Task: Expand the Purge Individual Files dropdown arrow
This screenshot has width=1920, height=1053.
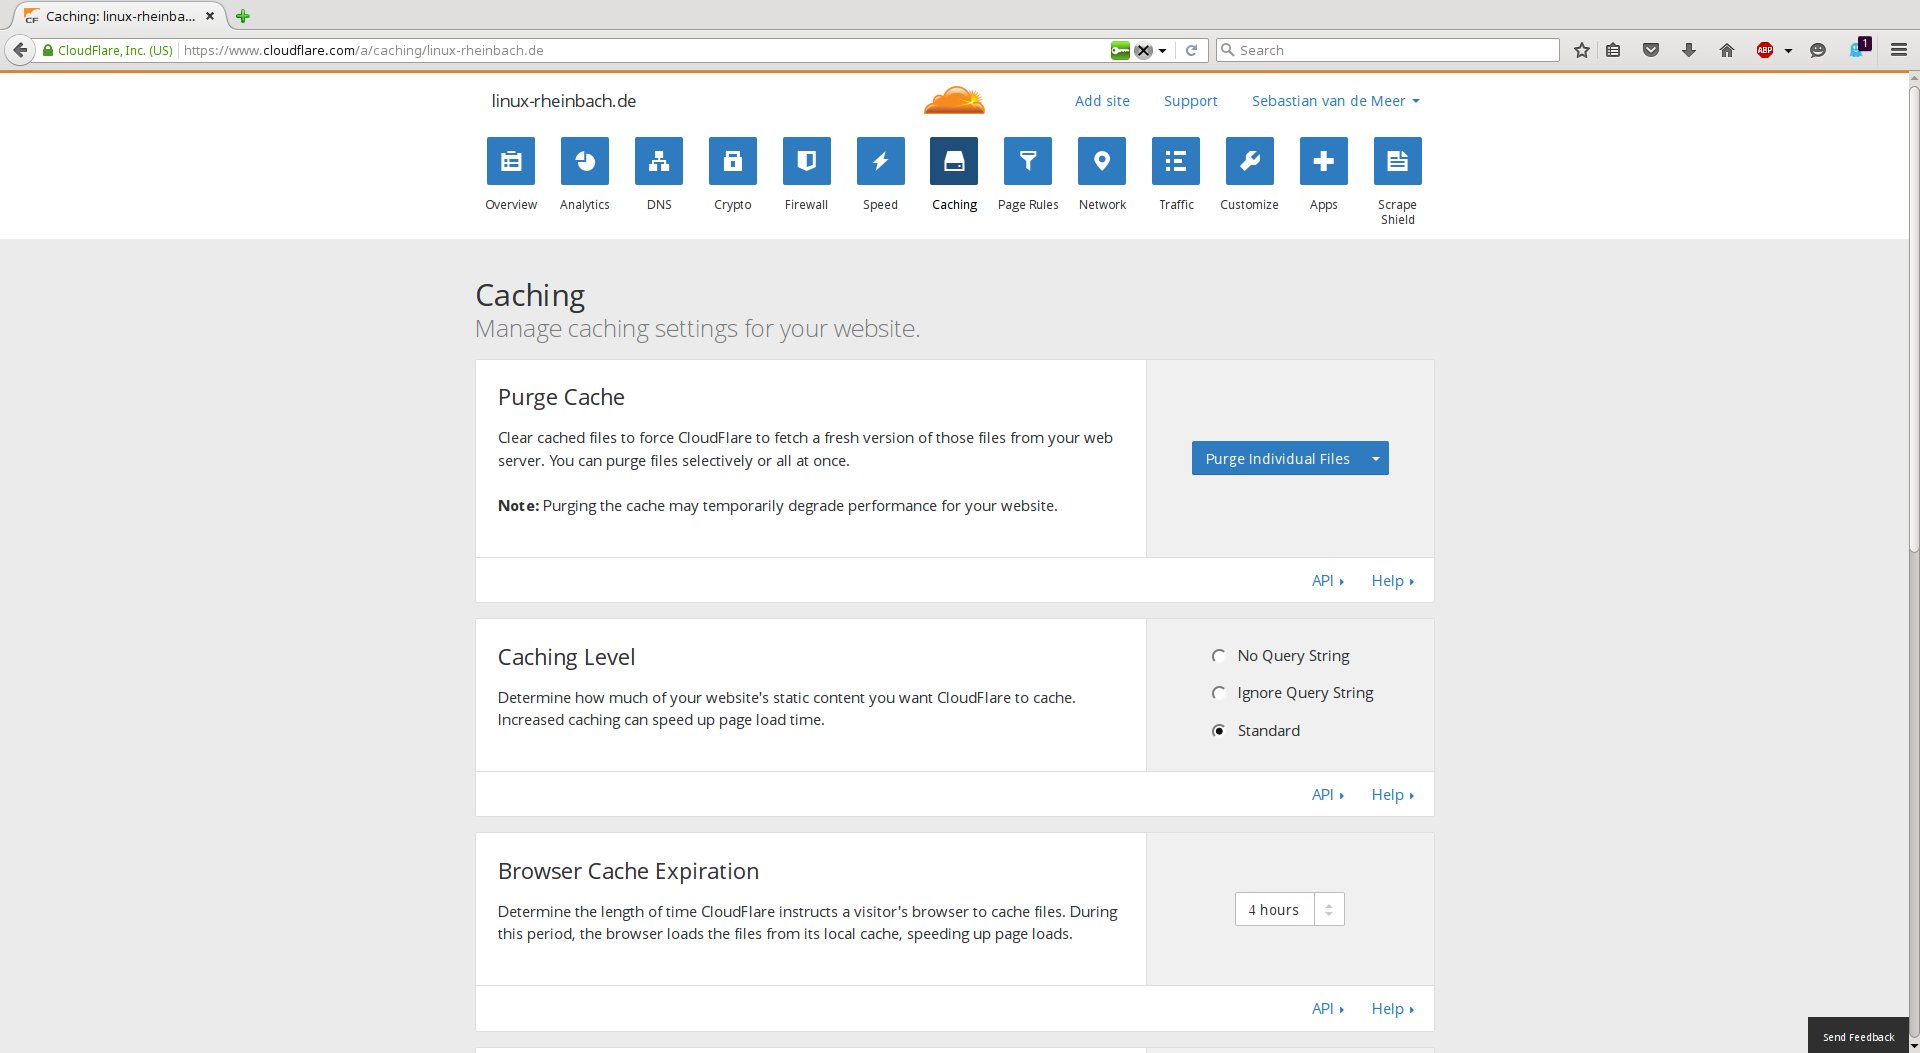Action: (x=1376, y=459)
